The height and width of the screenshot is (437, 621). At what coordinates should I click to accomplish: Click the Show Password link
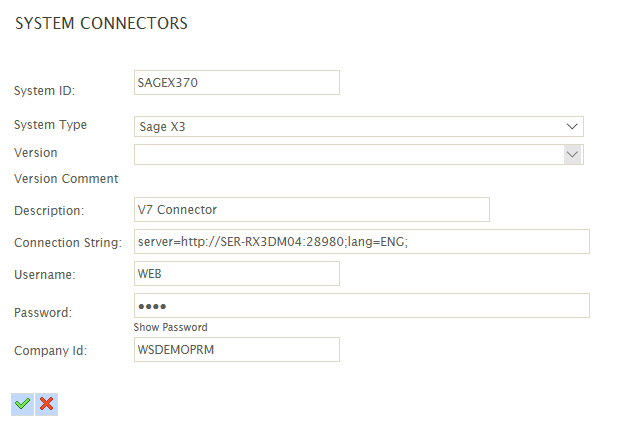point(170,327)
